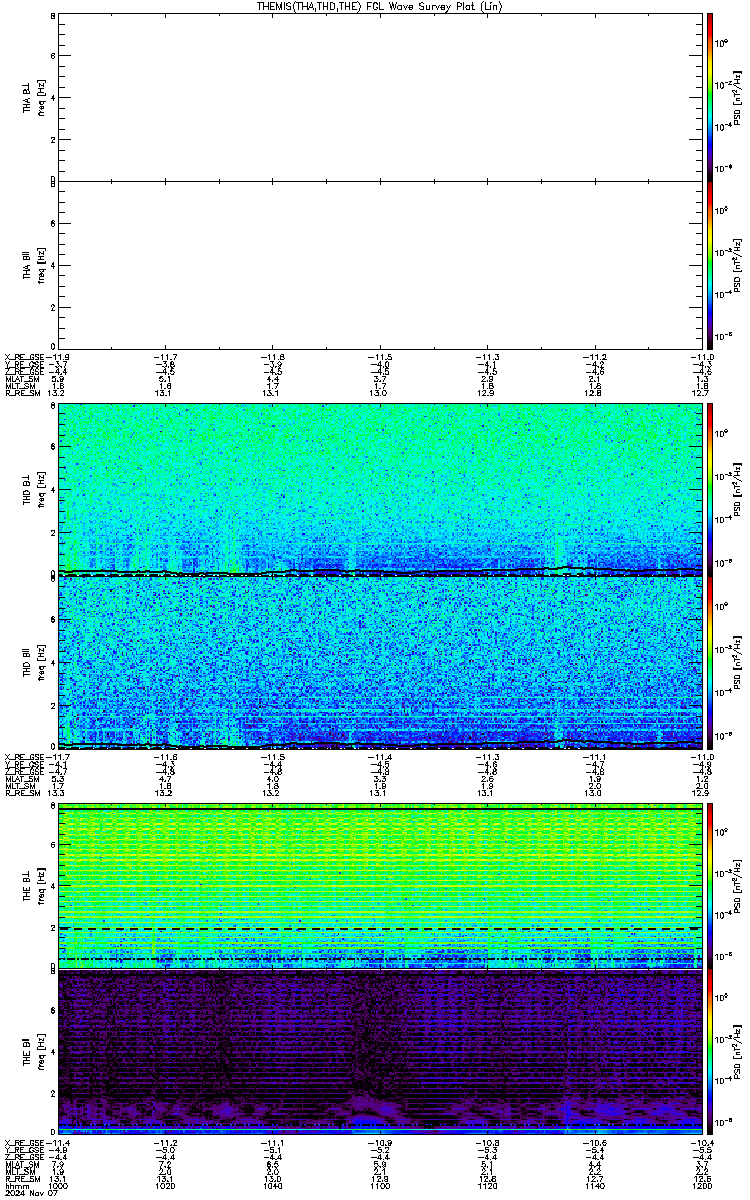
Task: Click the black gyrofrequency line in THD B-perpendicular panel
Action: point(380,572)
